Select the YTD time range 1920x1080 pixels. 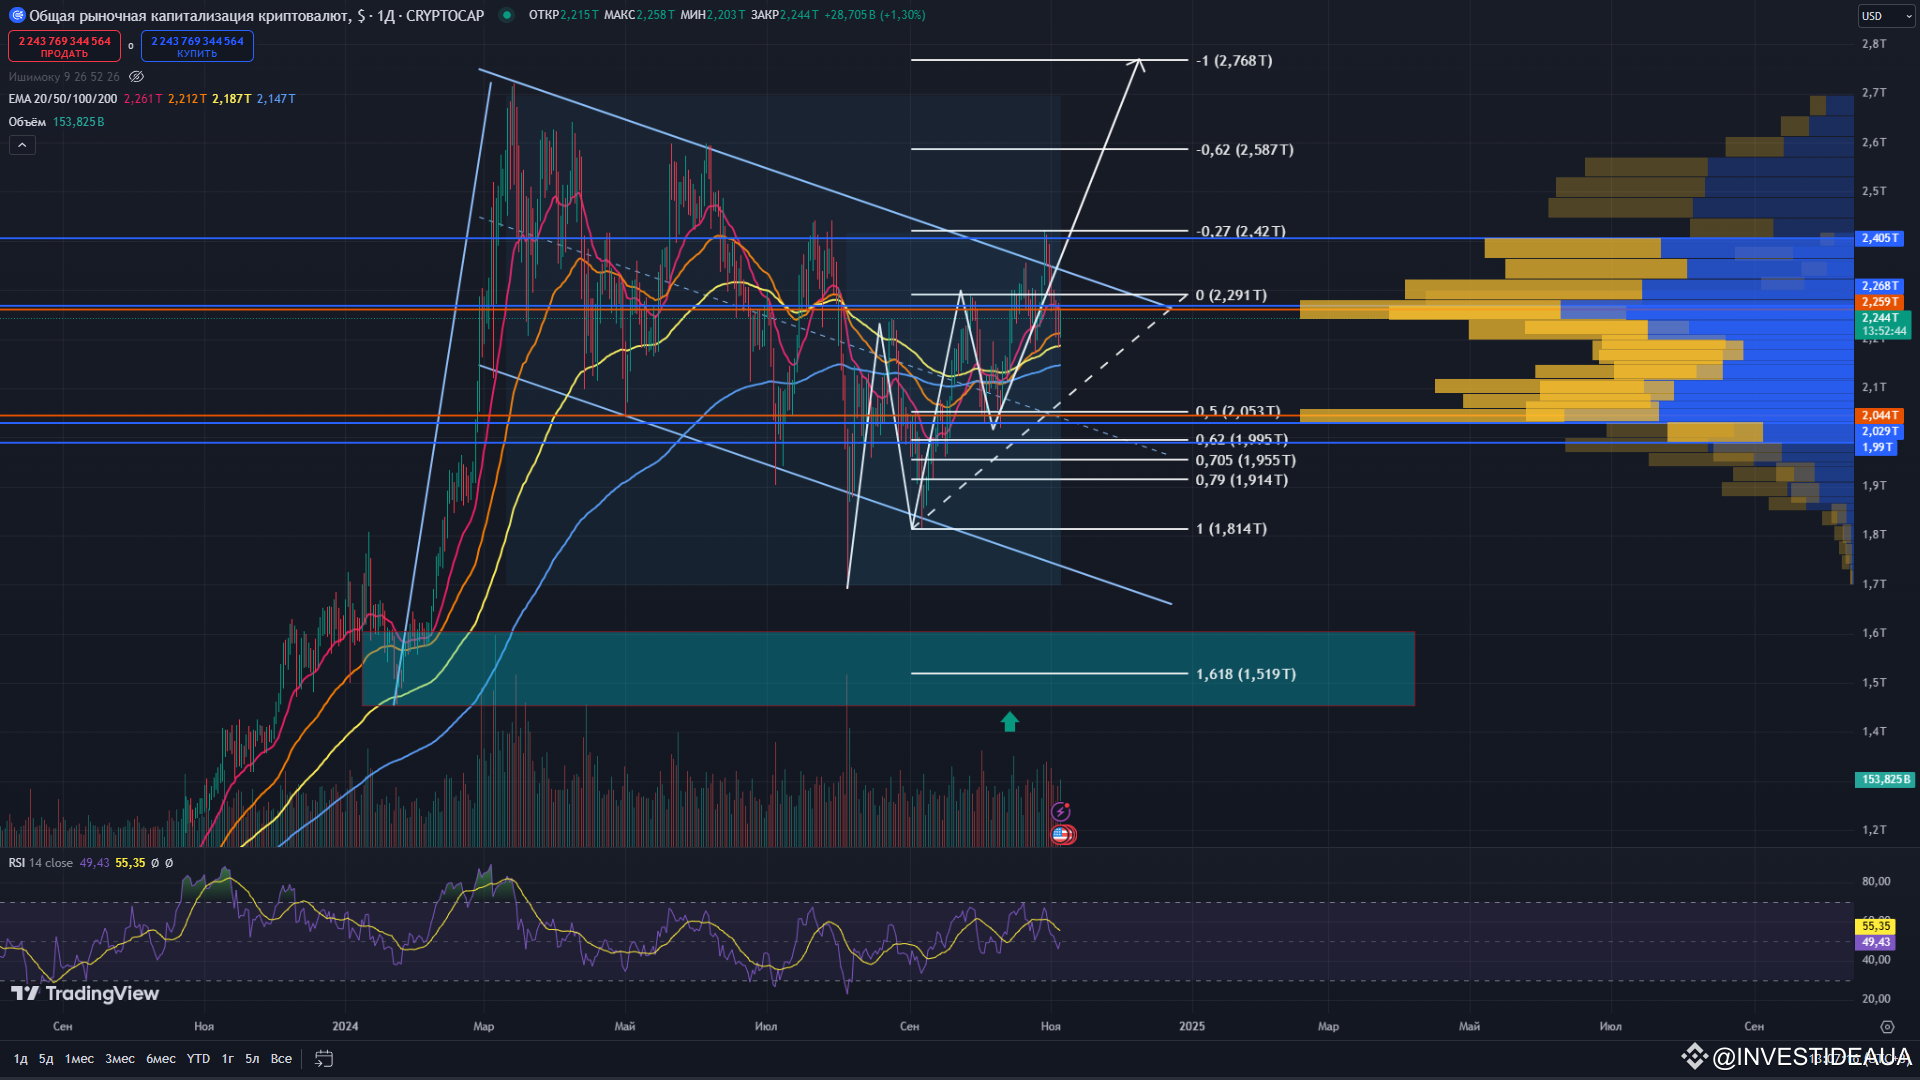[198, 1058]
